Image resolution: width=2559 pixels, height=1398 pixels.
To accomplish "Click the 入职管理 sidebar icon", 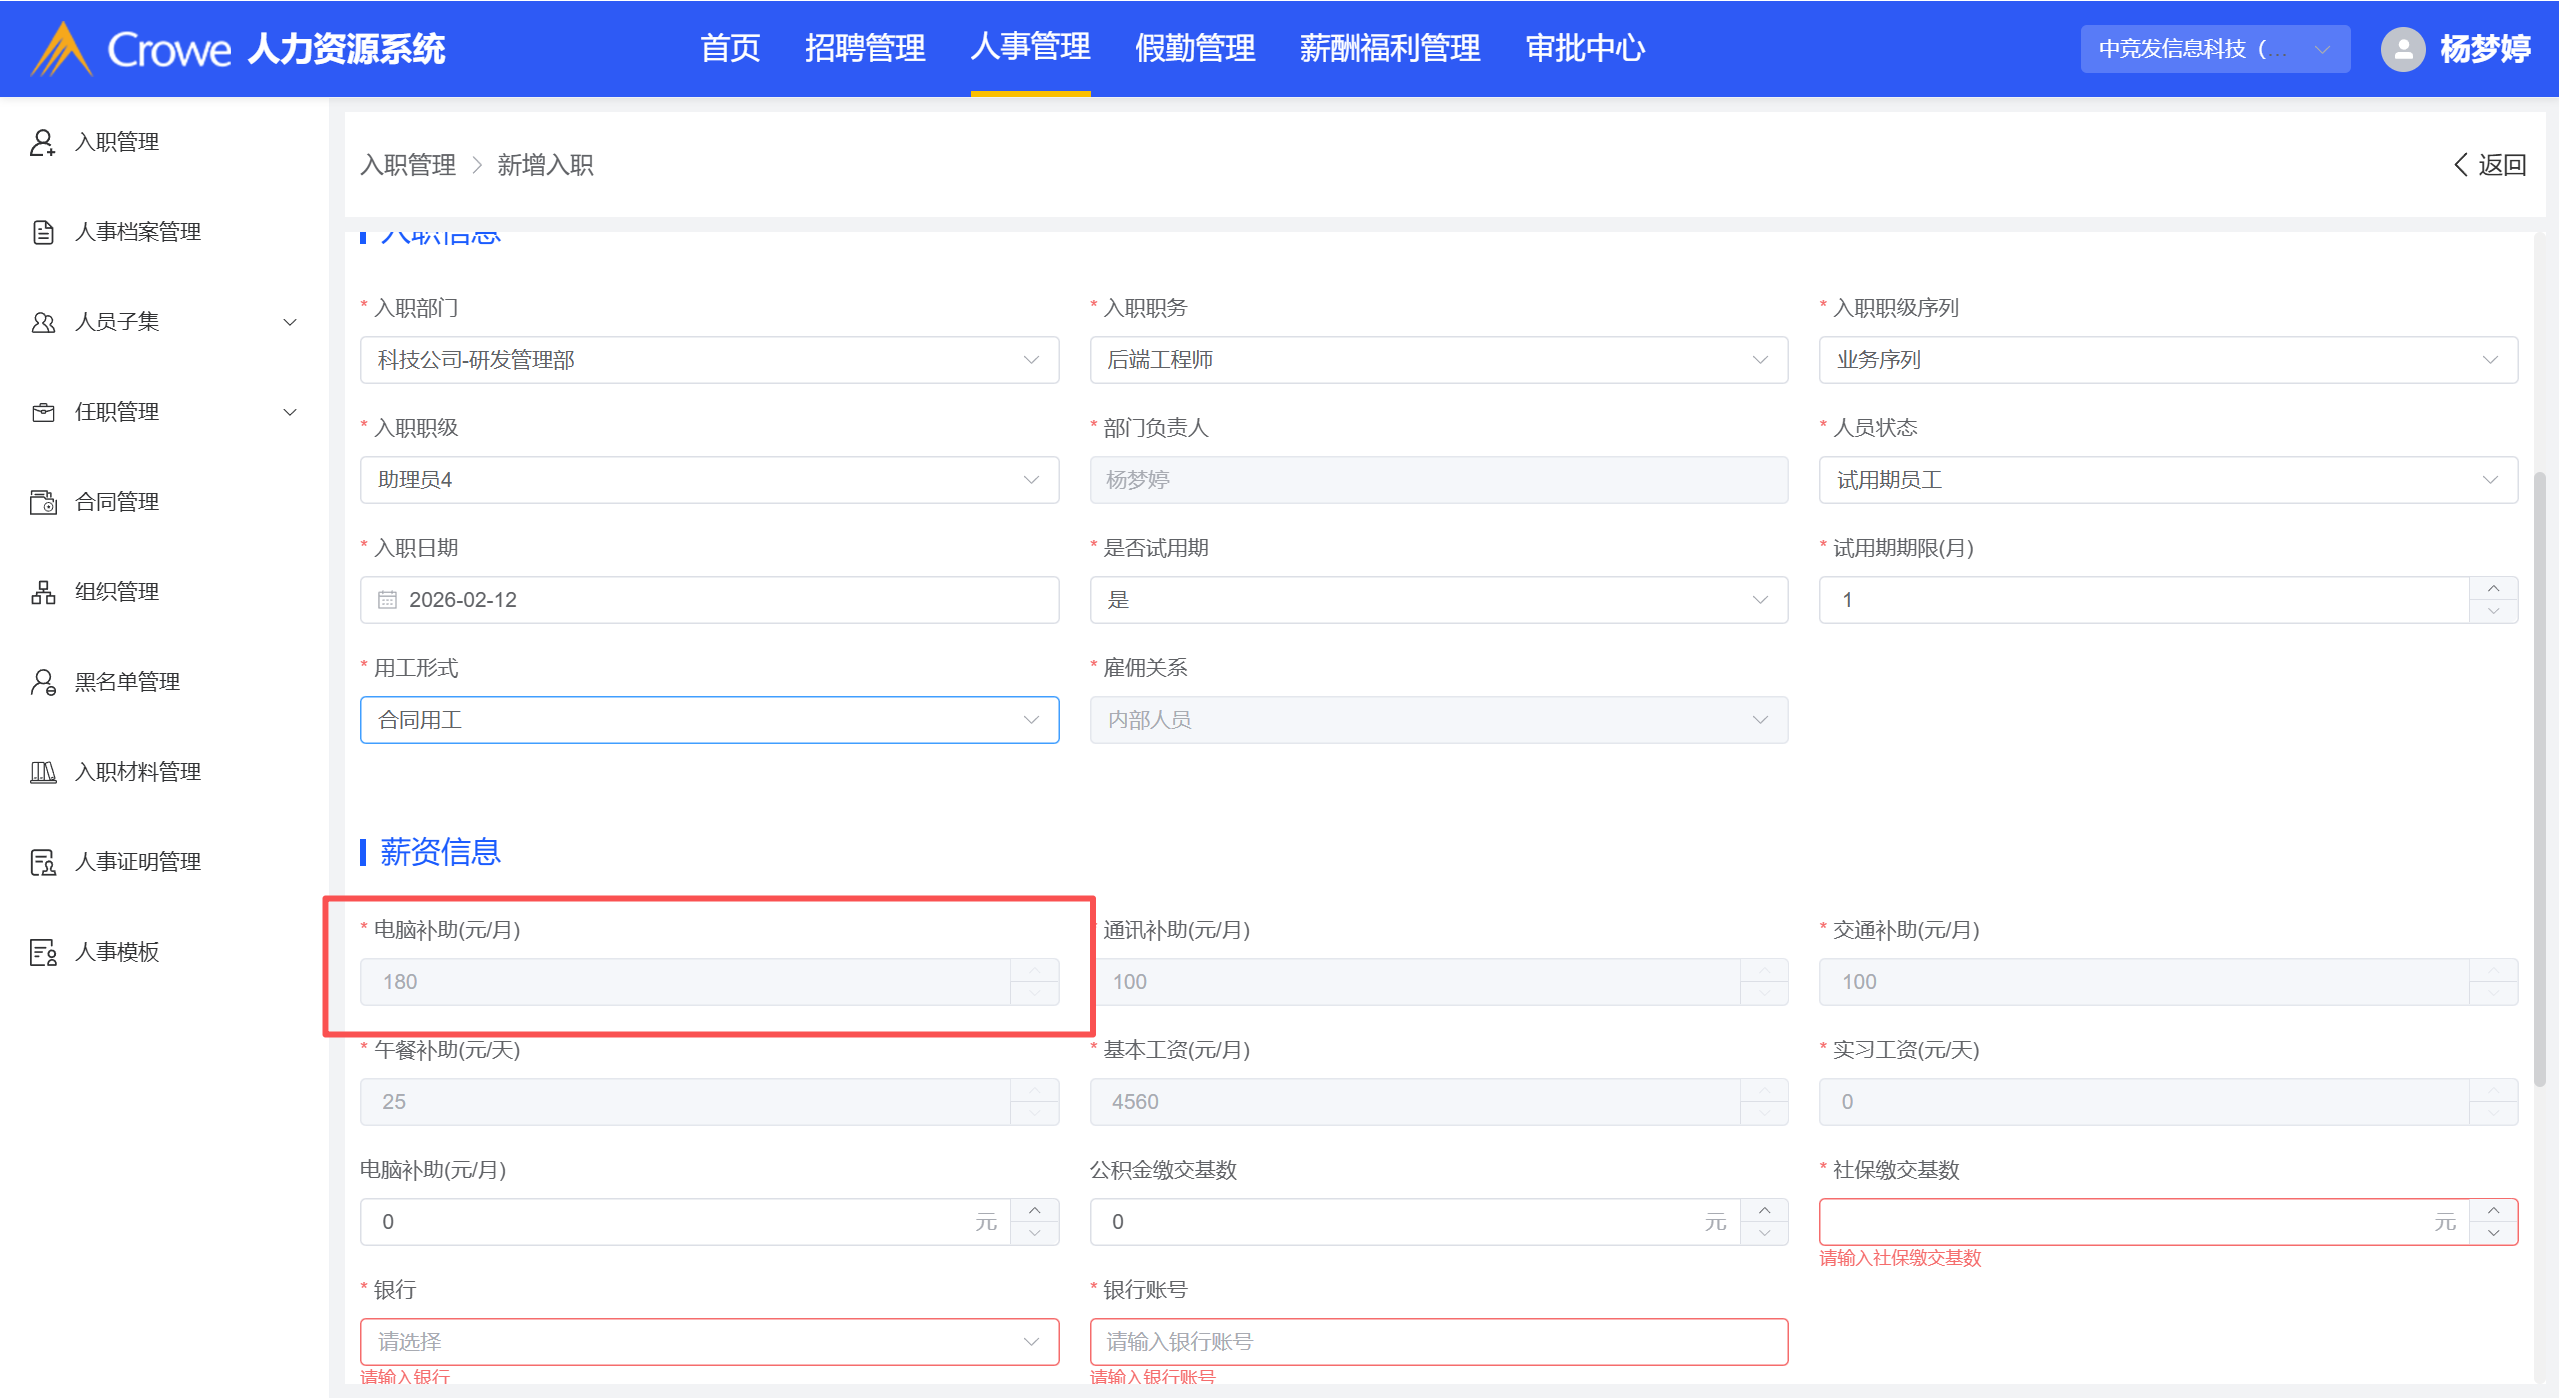I will (42, 142).
